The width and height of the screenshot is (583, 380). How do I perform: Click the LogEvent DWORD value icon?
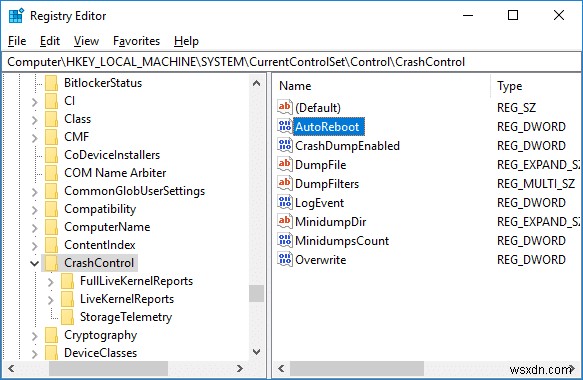click(x=285, y=202)
